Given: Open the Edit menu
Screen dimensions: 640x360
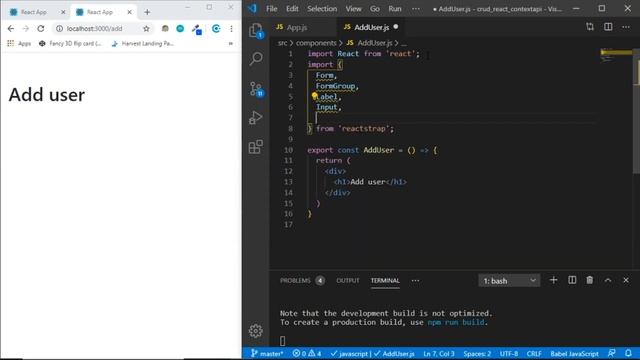Looking at the screenshot, I should (x=292, y=9).
